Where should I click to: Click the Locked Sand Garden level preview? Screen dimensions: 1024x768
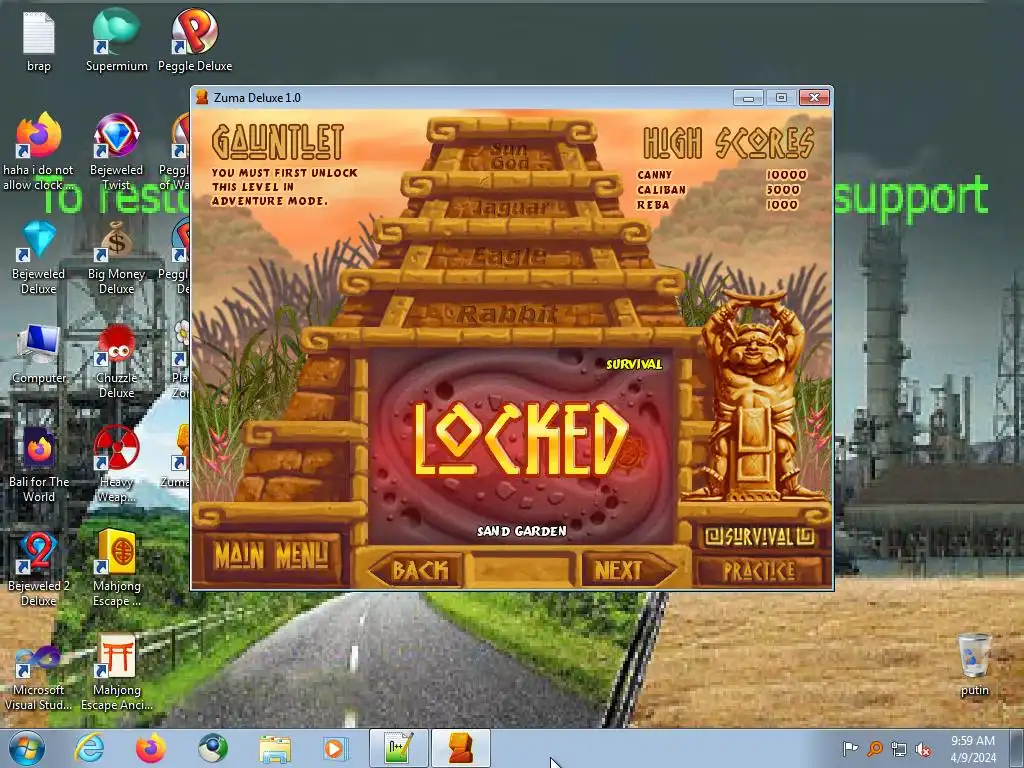tap(520, 446)
